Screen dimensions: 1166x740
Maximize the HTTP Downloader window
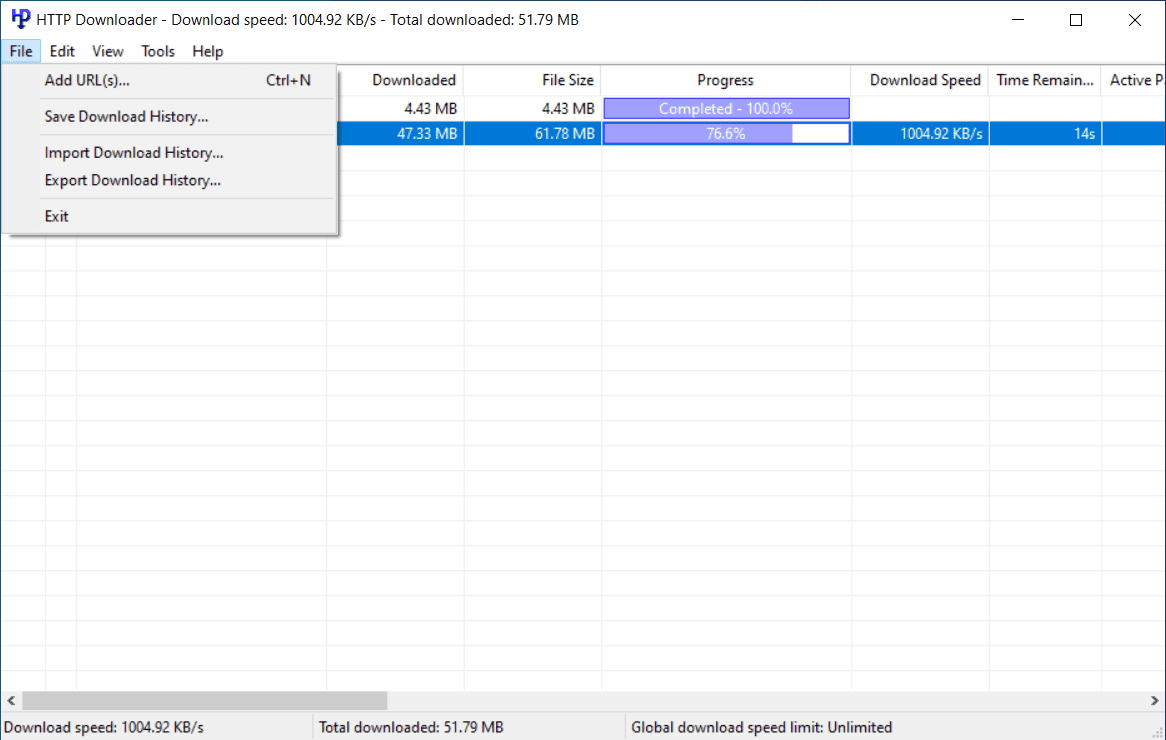(1076, 19)
